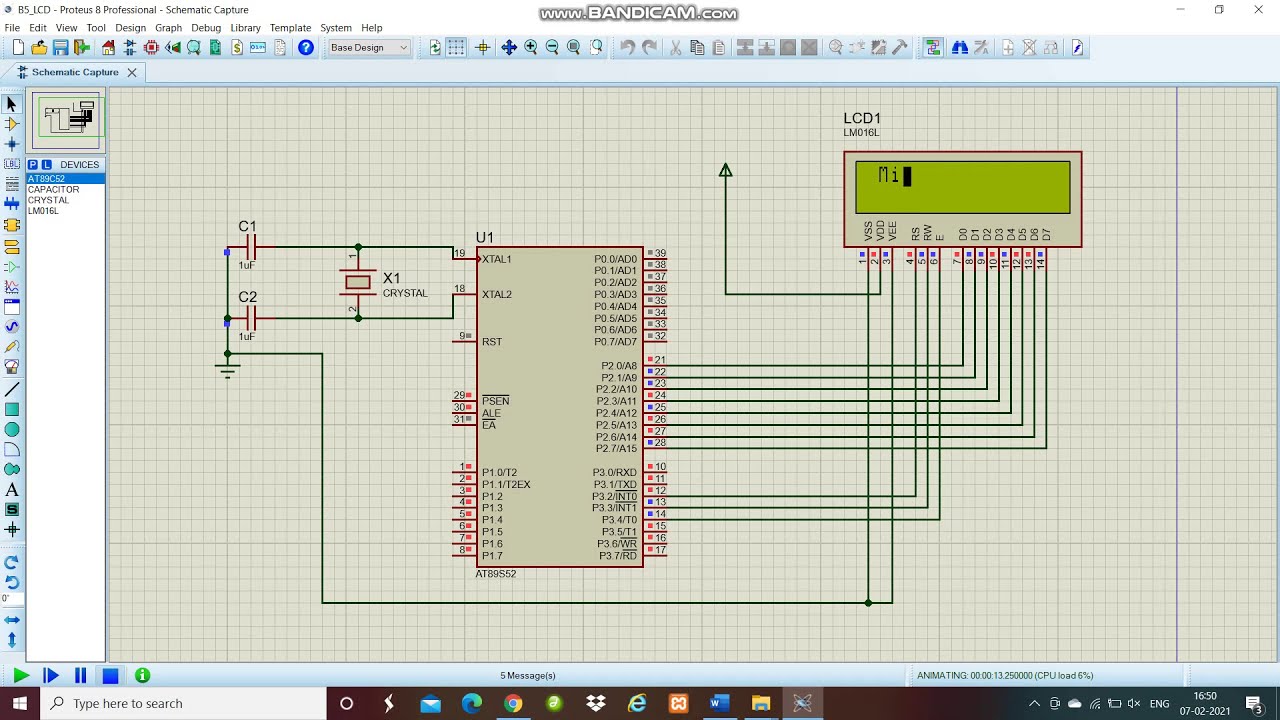The width and height of the screenshot is (1280, 720).
Task: Open the '5 Message(s)' simulation log
Action: pos(528,676)
